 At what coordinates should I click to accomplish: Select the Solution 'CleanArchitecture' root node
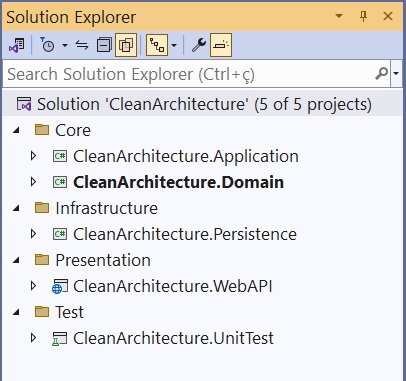(x=194, y=104)
